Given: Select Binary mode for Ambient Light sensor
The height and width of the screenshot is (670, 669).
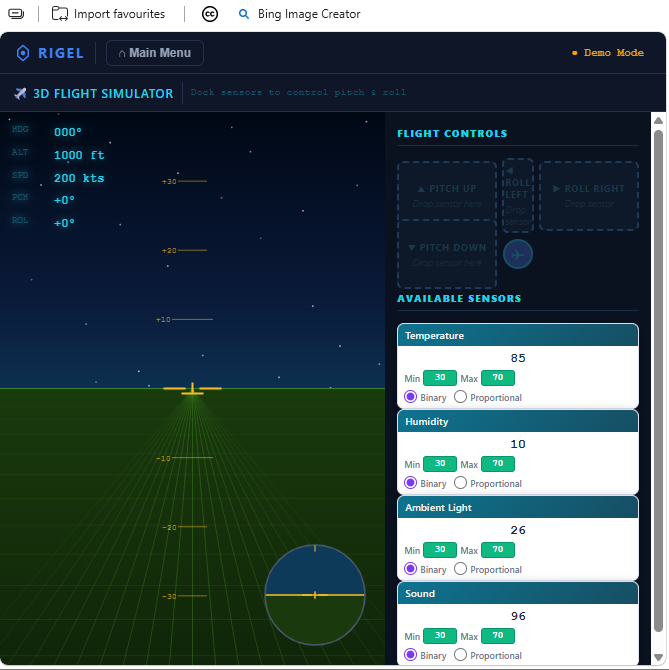Looking at the screenshot, I should coord(411,569).
